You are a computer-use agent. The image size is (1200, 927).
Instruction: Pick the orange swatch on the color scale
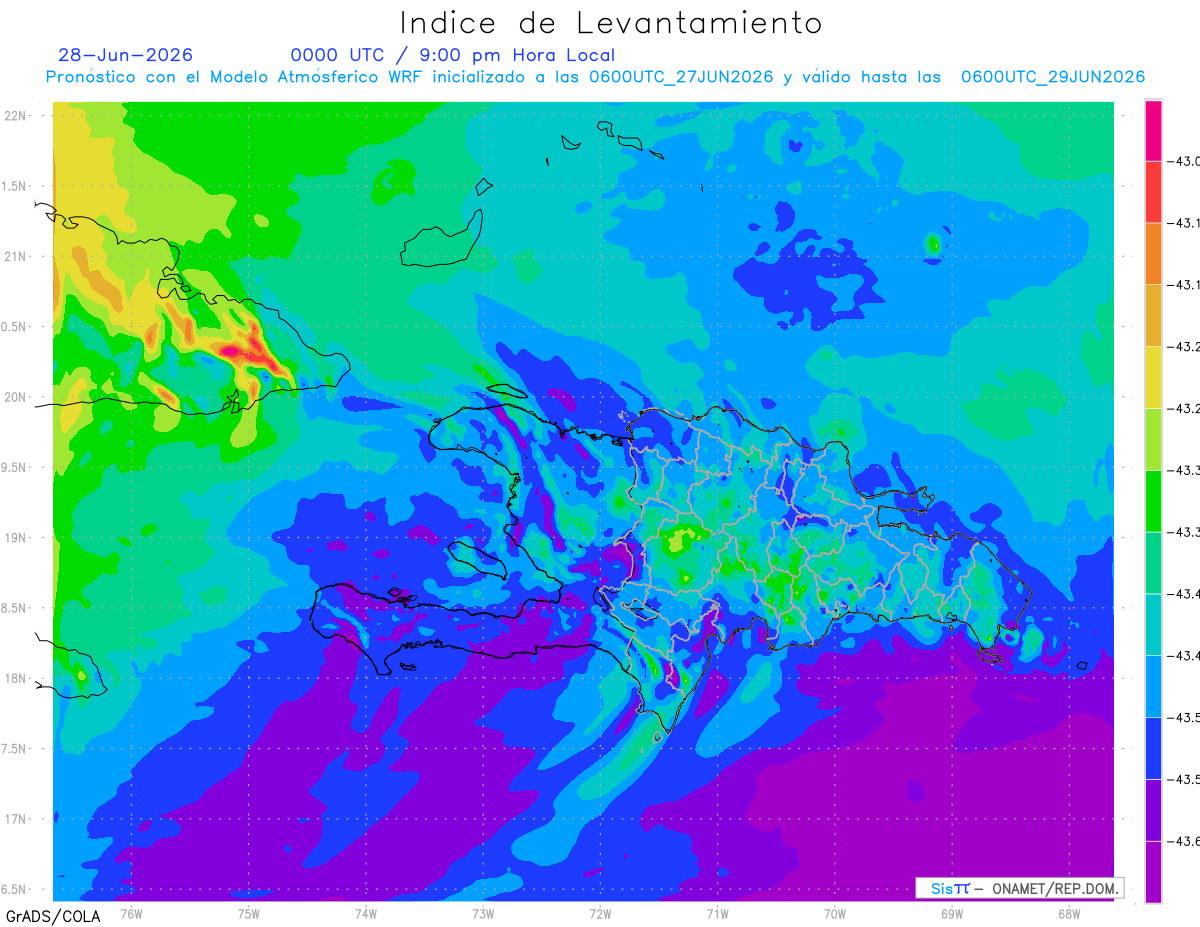pos(1153,254)
